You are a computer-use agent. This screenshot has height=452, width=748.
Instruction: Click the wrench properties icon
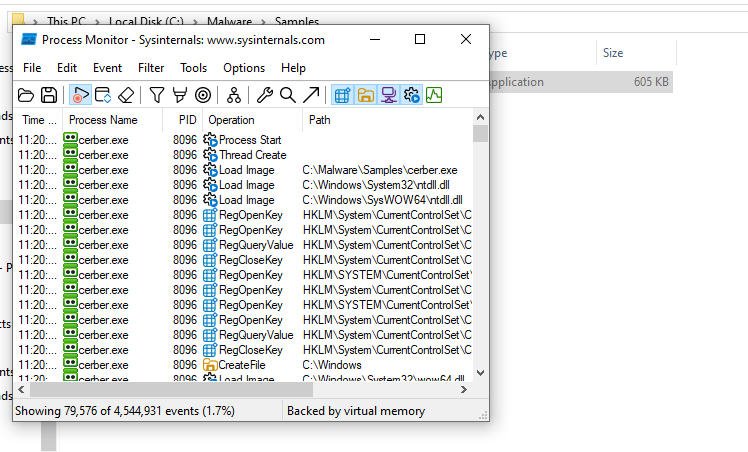[265, 95]
